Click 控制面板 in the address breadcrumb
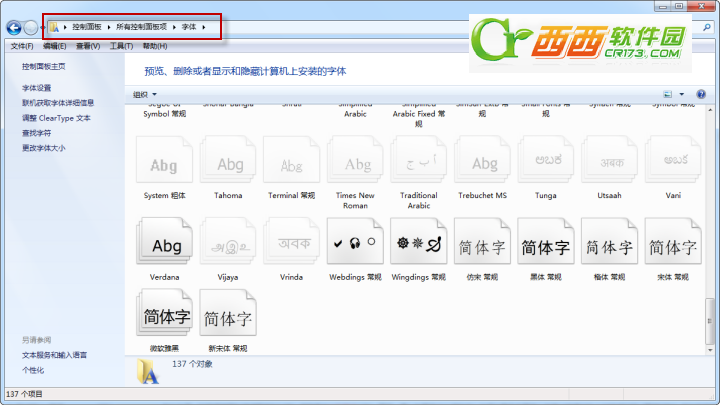Screen dimensions: 720x405 pos(86,27)
